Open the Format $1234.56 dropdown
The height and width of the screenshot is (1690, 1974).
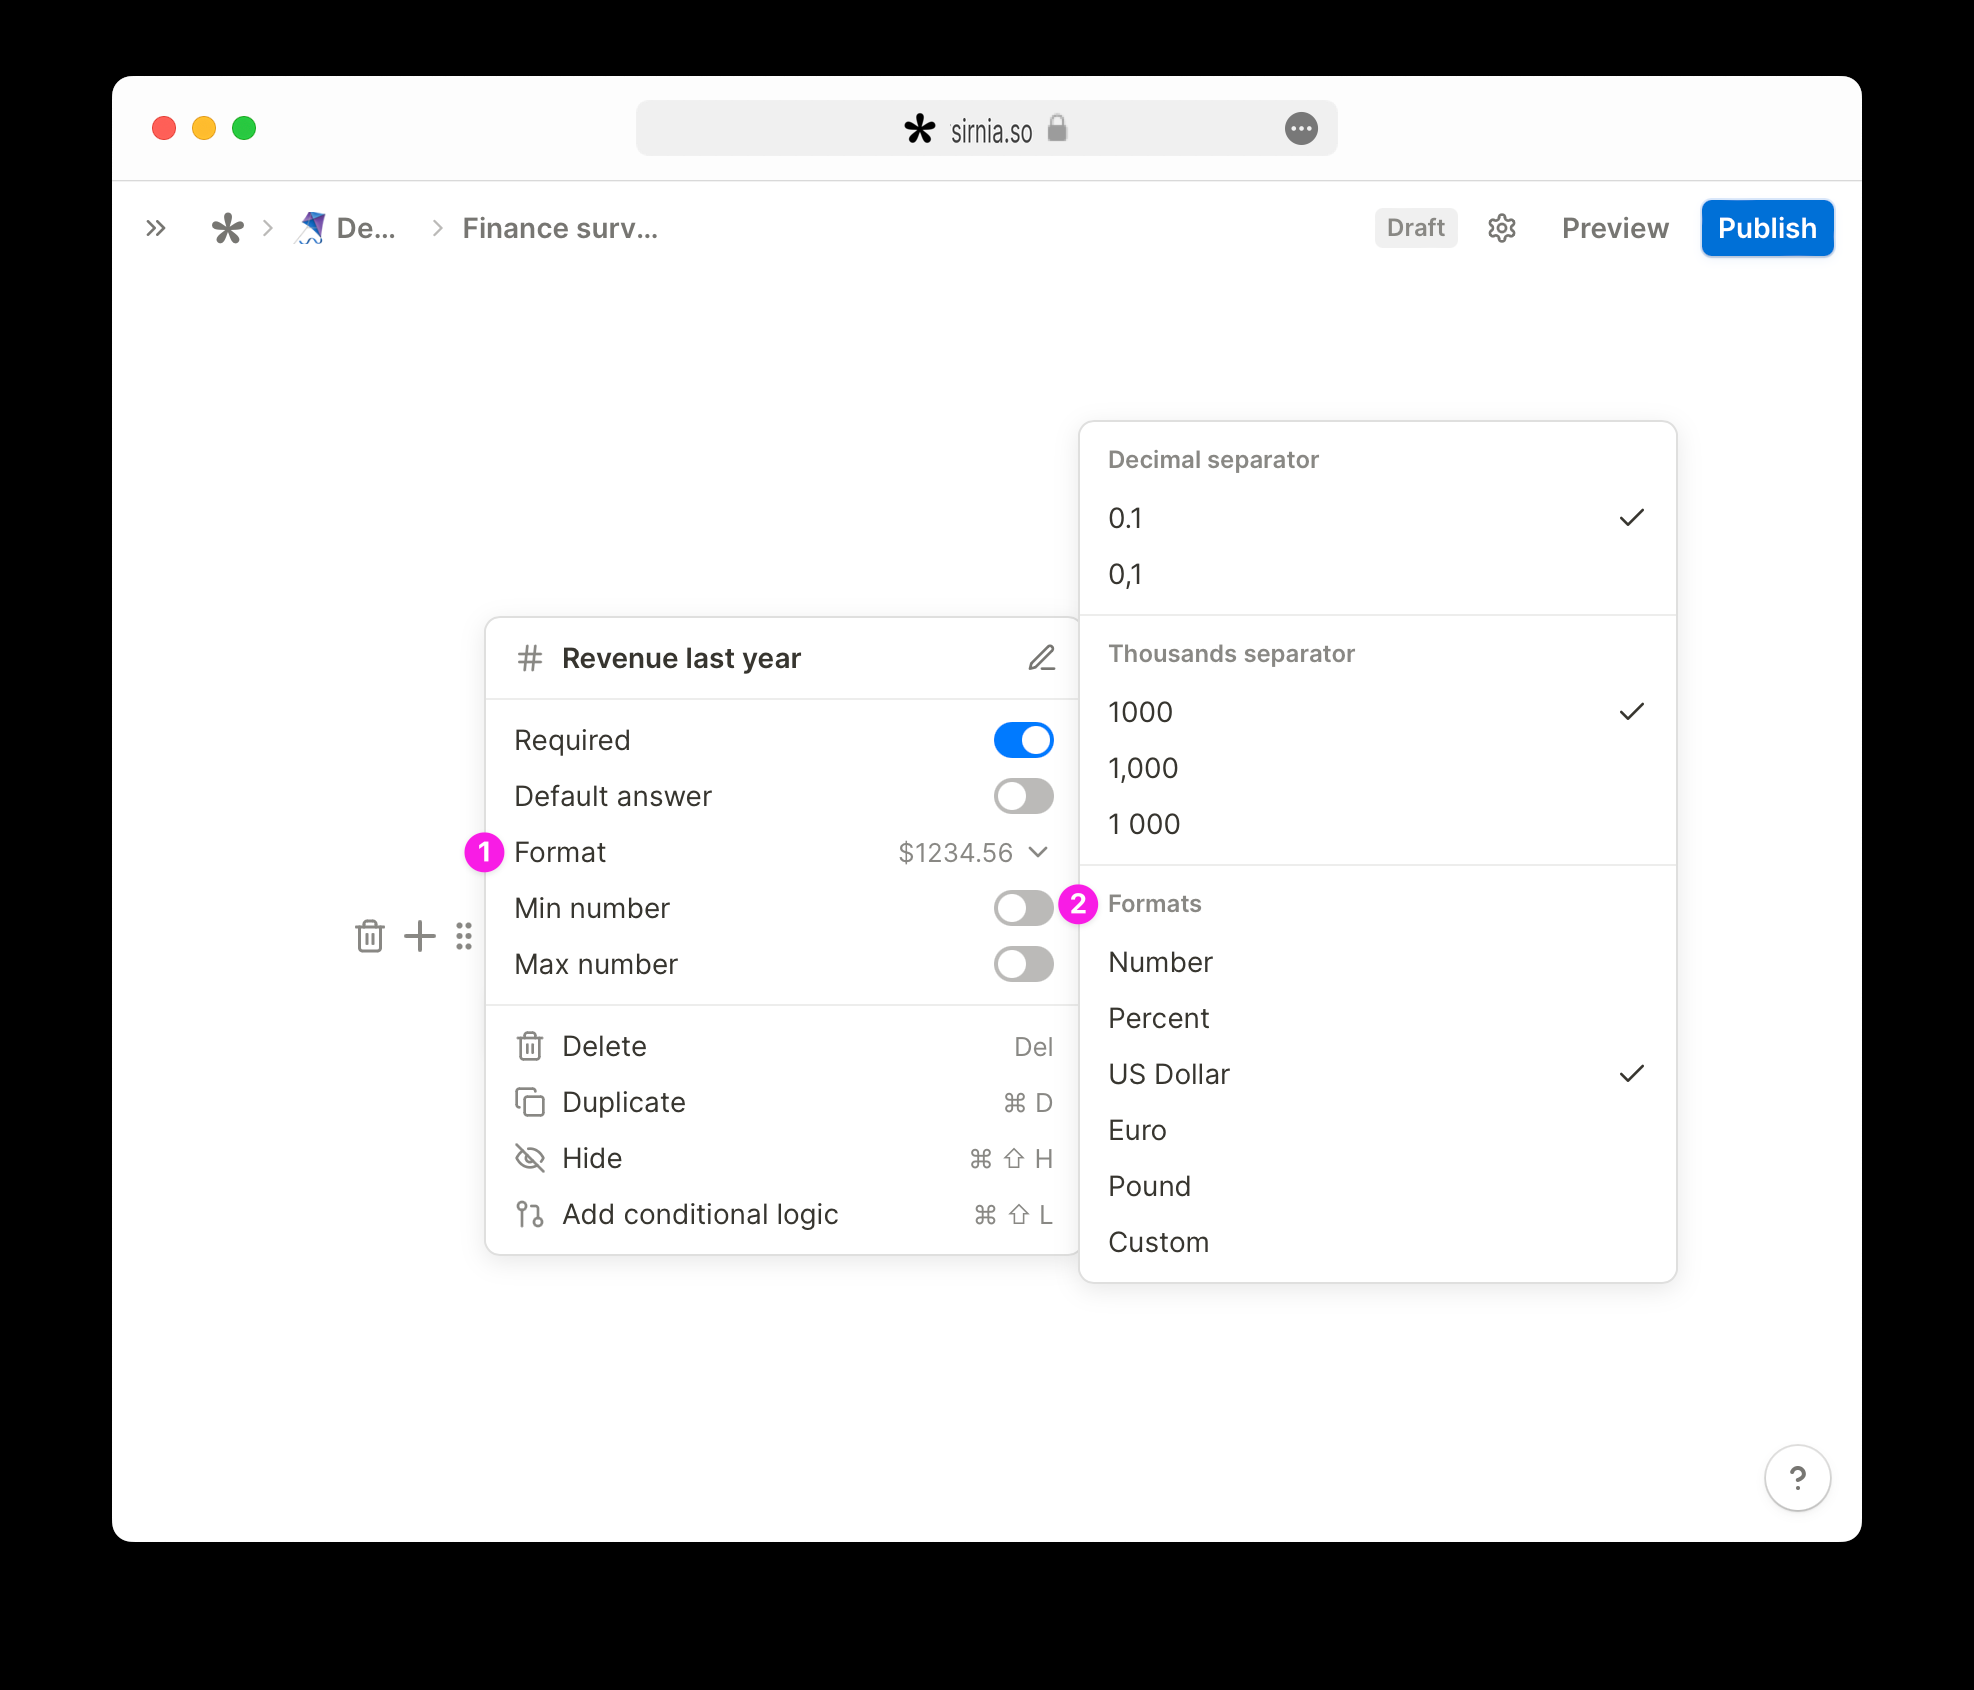click(972, 852)
